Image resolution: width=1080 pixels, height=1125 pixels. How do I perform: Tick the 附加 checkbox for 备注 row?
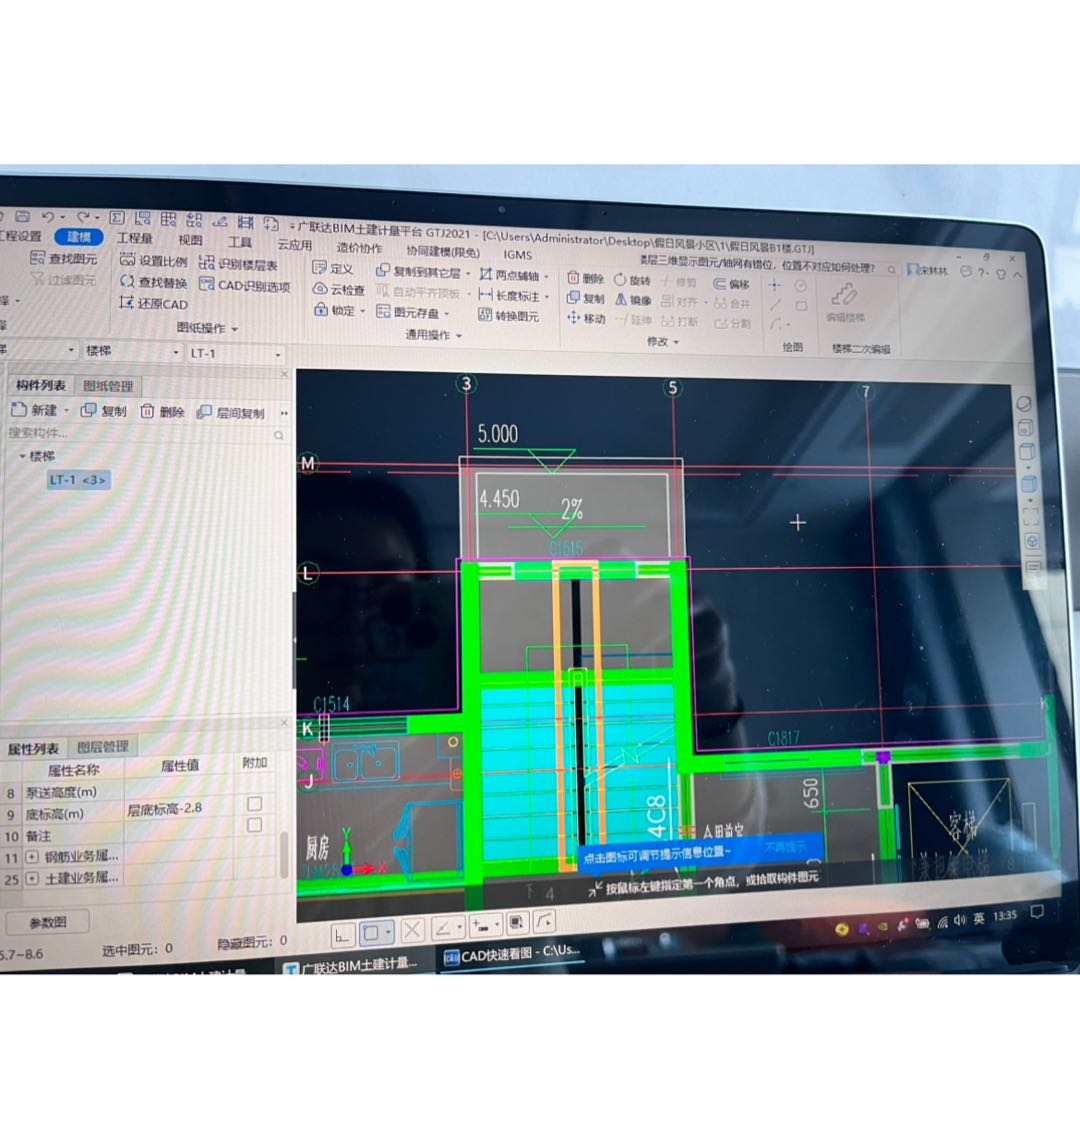[254, 825]
